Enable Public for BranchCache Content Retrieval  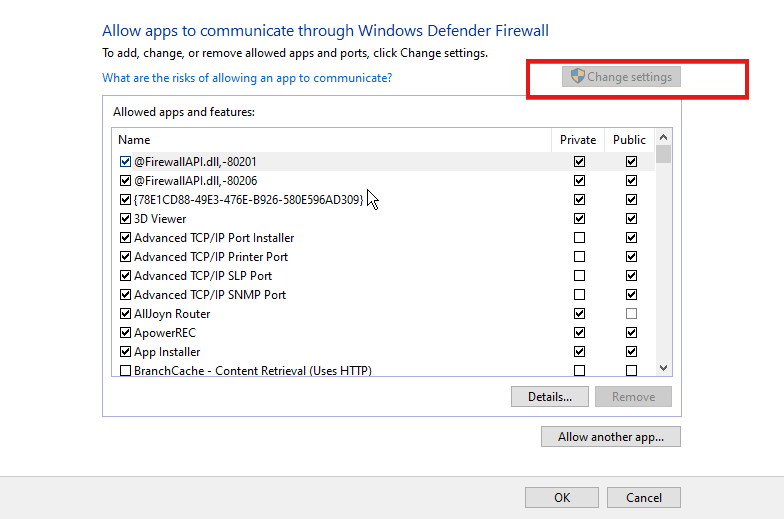(x=631, y=370)
